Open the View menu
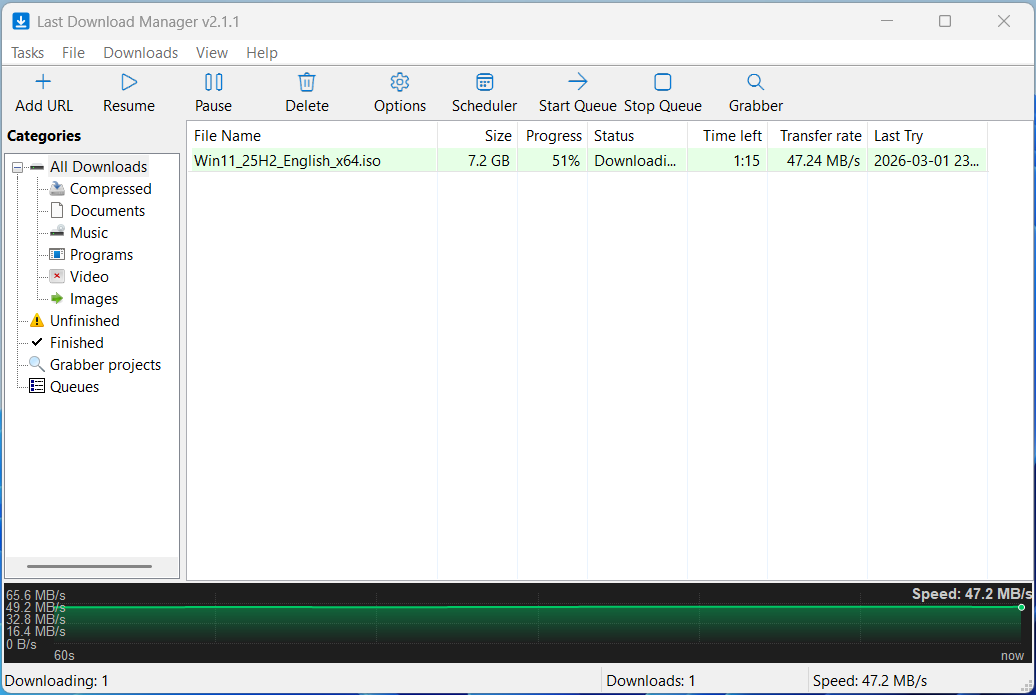Viewport: 1036px width, 695px height. [x=211, y=53]
